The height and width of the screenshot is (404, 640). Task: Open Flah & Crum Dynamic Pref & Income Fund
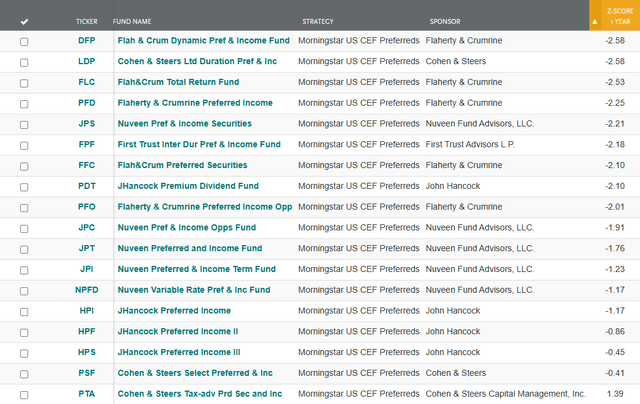(x=204, y=40)
